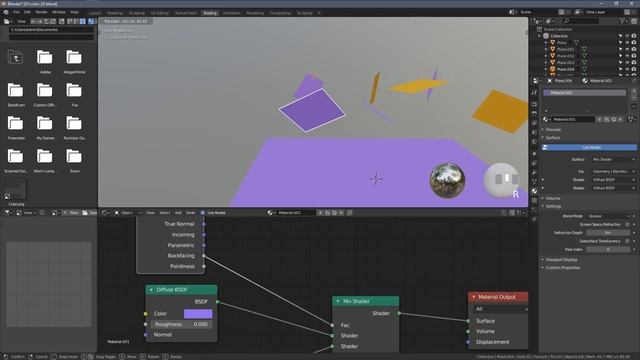Open the Render menu
640x360 pixels.
(x=41, y=12)
